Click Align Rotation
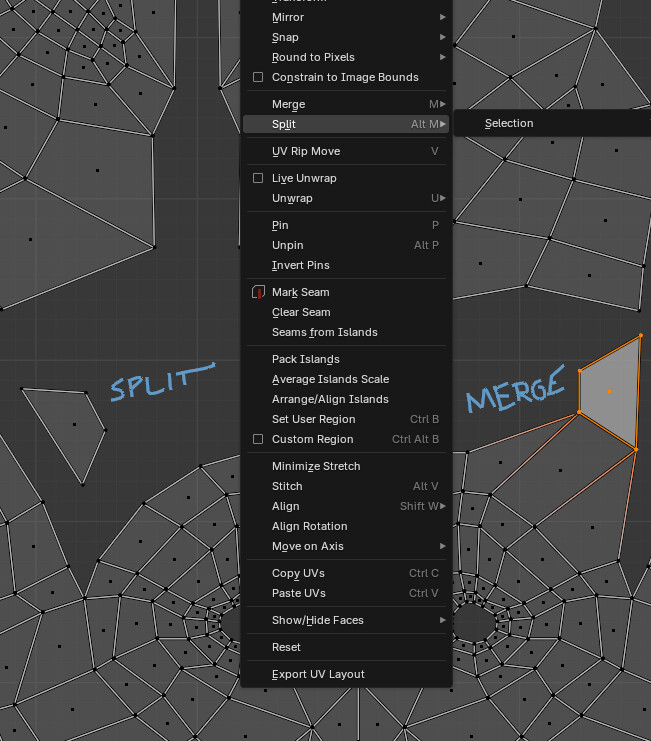This screenshot has width=651, height=741. click(x=346, y=526)
